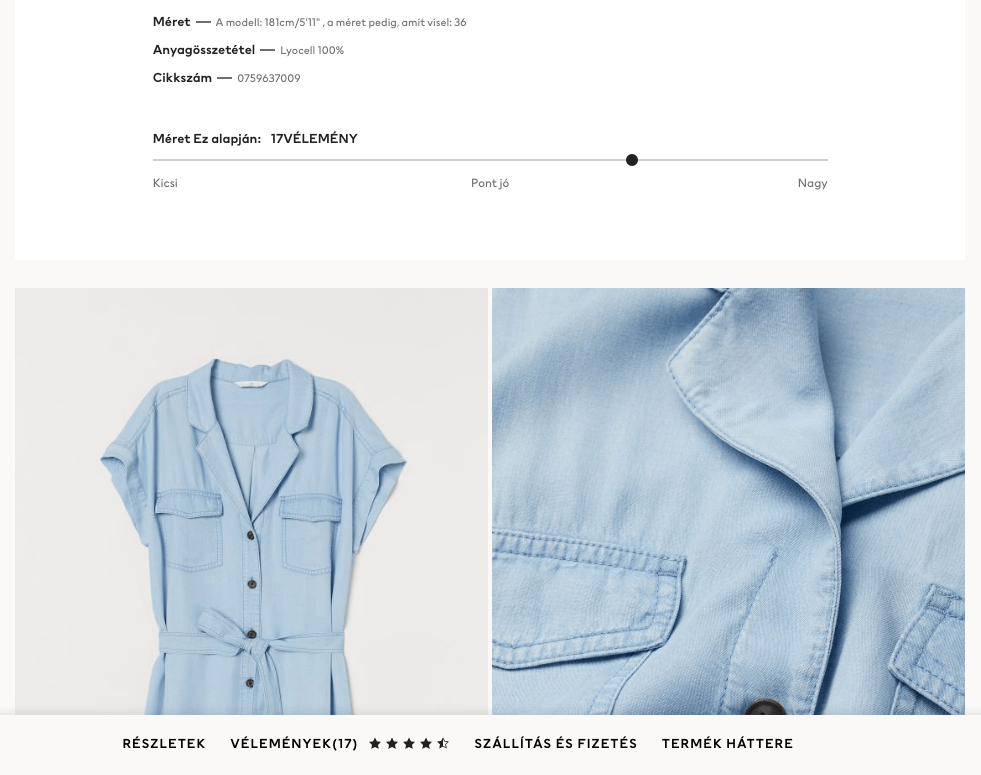Viewport: 981px width, 775px height.
Task: Click the first rating star
Action: point(375,743)
